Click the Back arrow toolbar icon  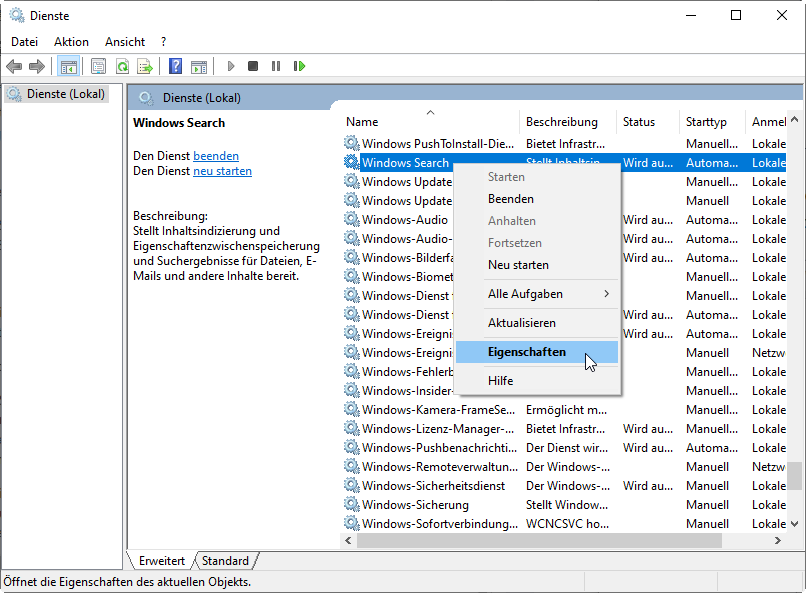pos(14,66)
